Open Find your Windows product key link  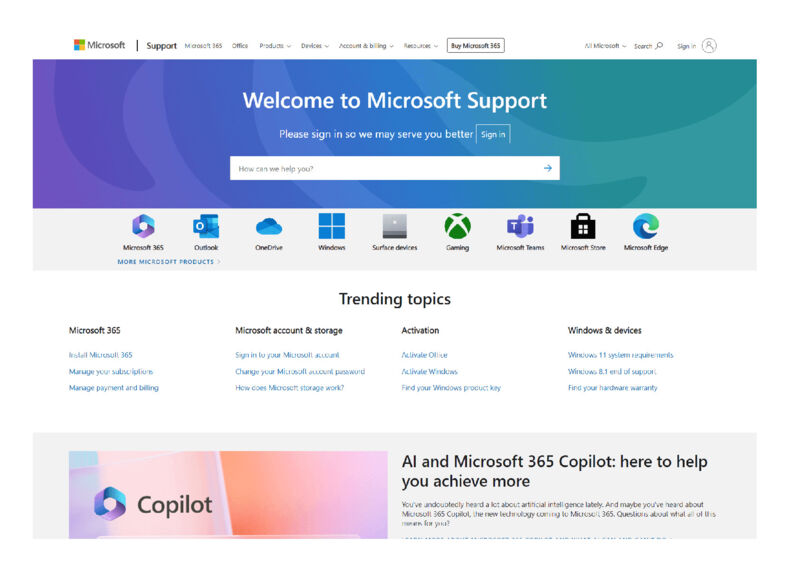coord(451,387)
